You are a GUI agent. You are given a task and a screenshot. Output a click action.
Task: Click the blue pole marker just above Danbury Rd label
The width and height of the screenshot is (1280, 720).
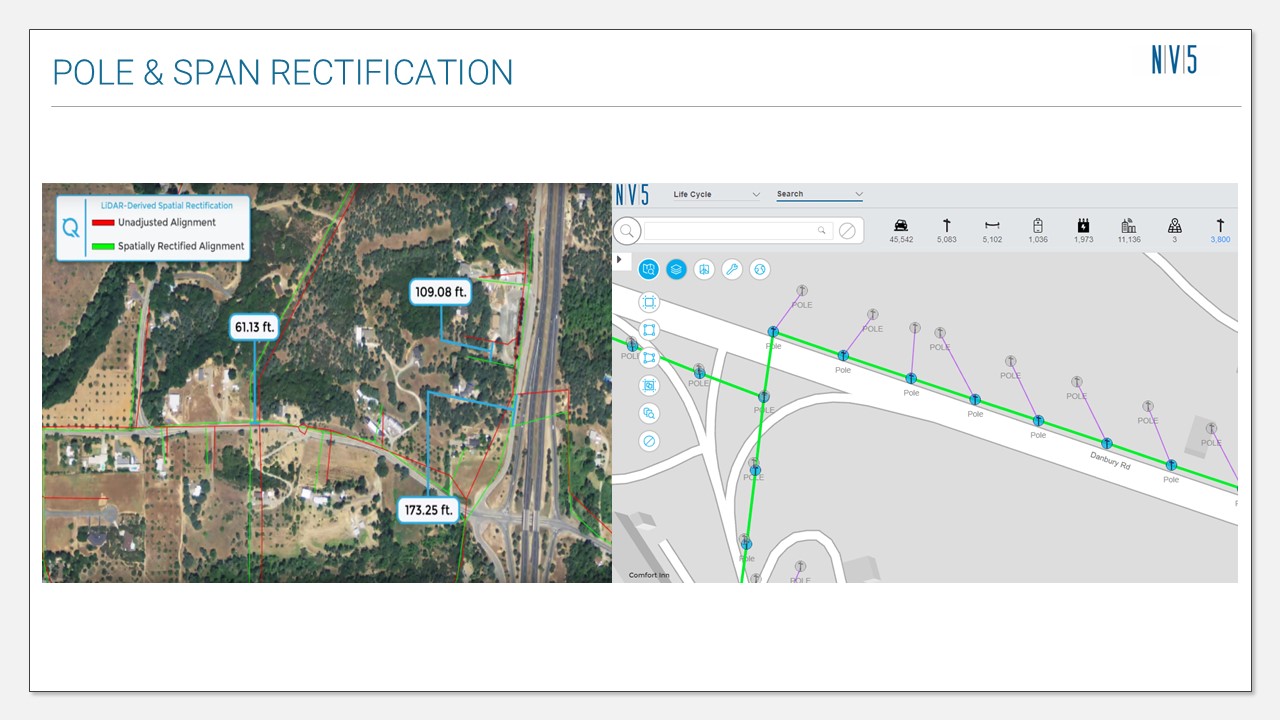coord(1106,443)
